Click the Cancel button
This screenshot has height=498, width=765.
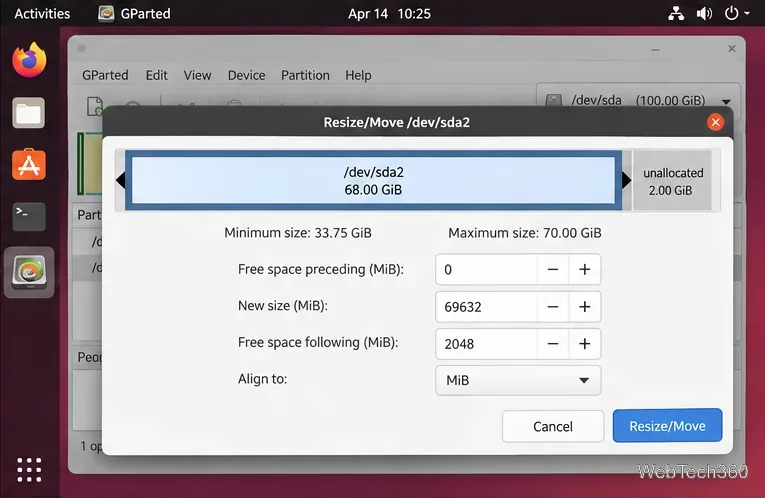tap(553, 426)
